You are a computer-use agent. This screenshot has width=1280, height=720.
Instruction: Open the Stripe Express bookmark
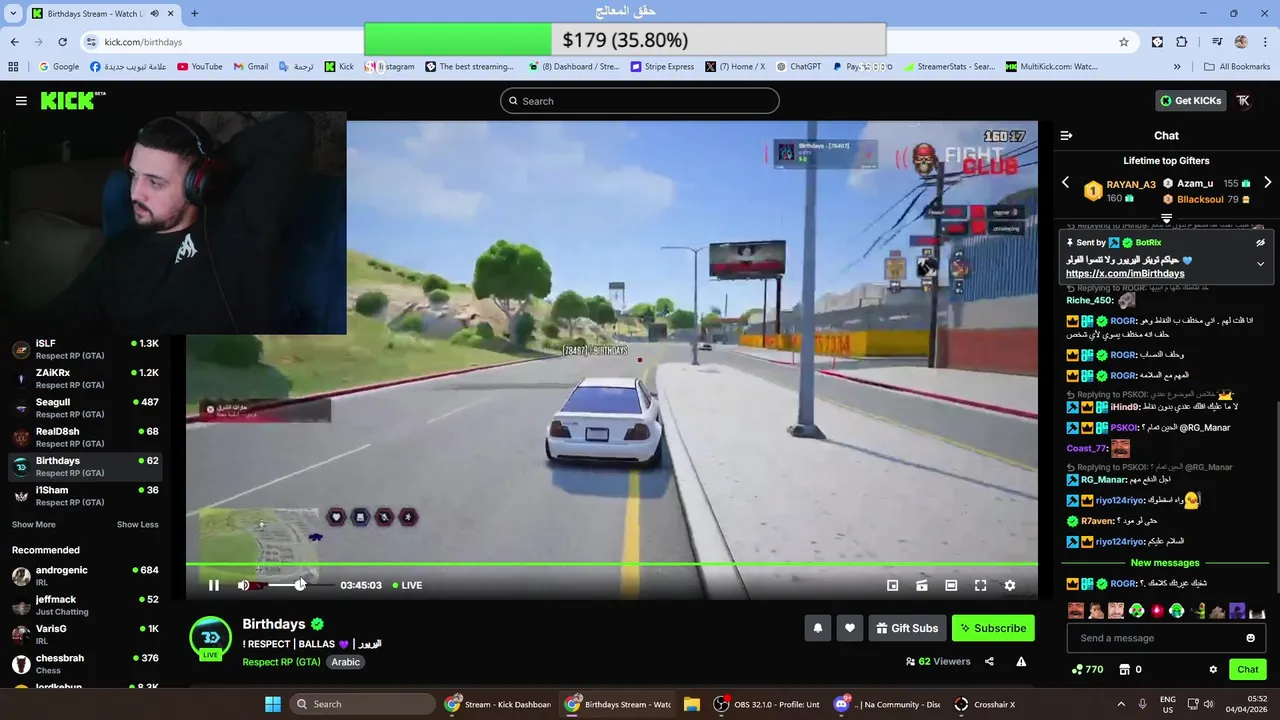pos(662,67)
